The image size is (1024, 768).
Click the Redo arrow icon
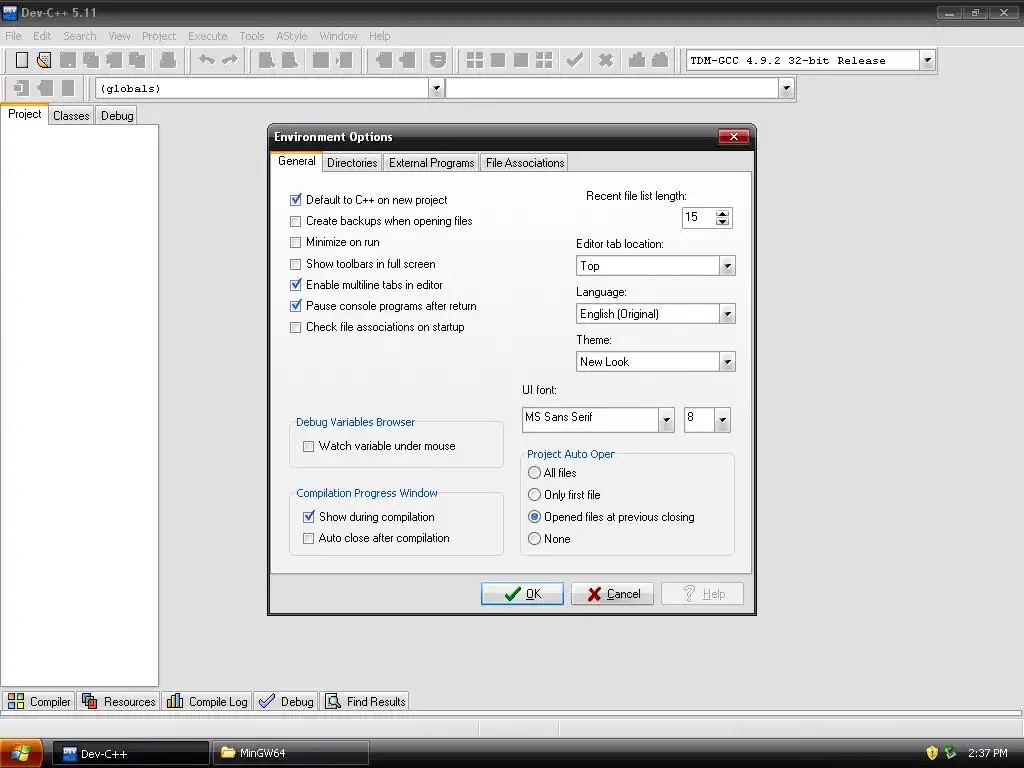click(x=230, y=60)
